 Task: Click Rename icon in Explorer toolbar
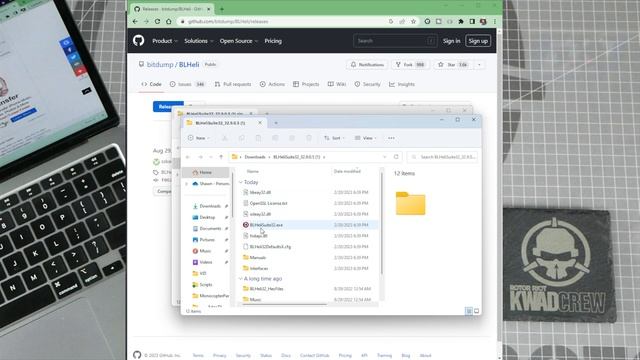[x=275, y=138]
